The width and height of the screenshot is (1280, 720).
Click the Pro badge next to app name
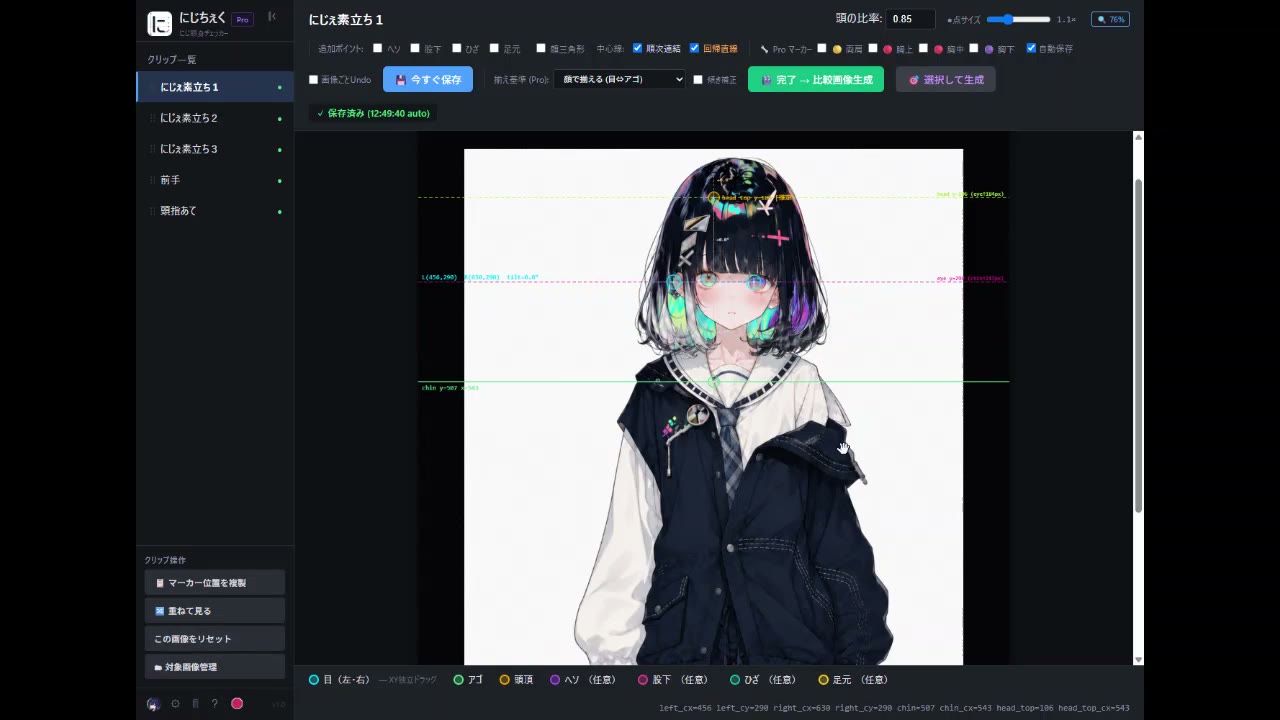[x=242, y=19]
